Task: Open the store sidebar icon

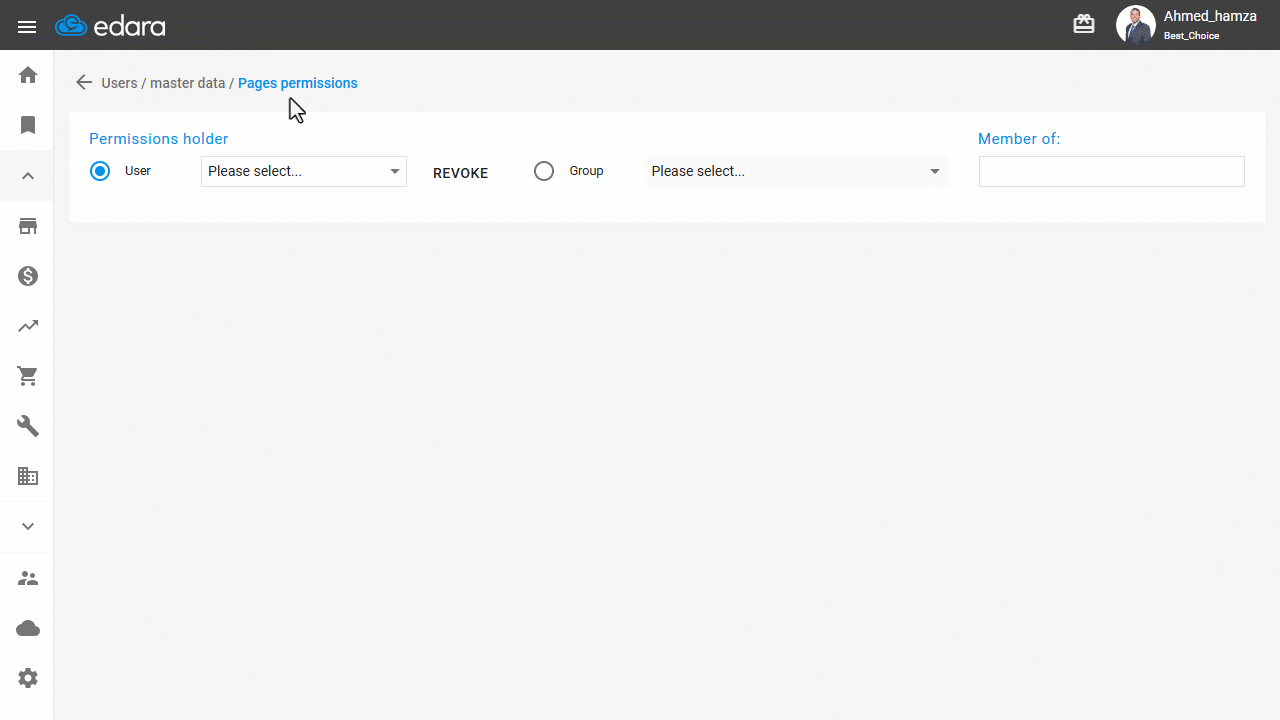Action: pos(28,226)
